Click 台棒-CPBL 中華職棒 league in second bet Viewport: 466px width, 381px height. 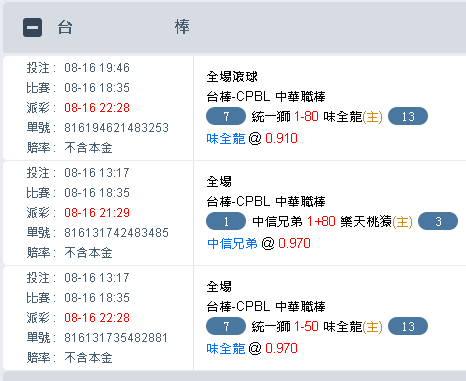[266, 202]
